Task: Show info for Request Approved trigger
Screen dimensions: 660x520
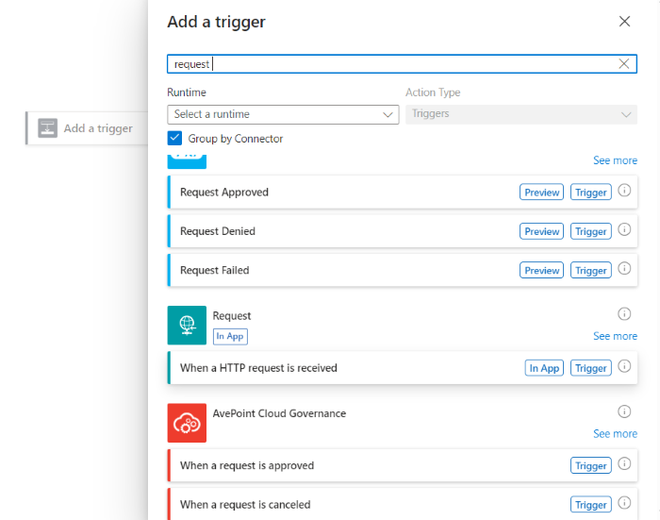Action: (x=624, y=191)
